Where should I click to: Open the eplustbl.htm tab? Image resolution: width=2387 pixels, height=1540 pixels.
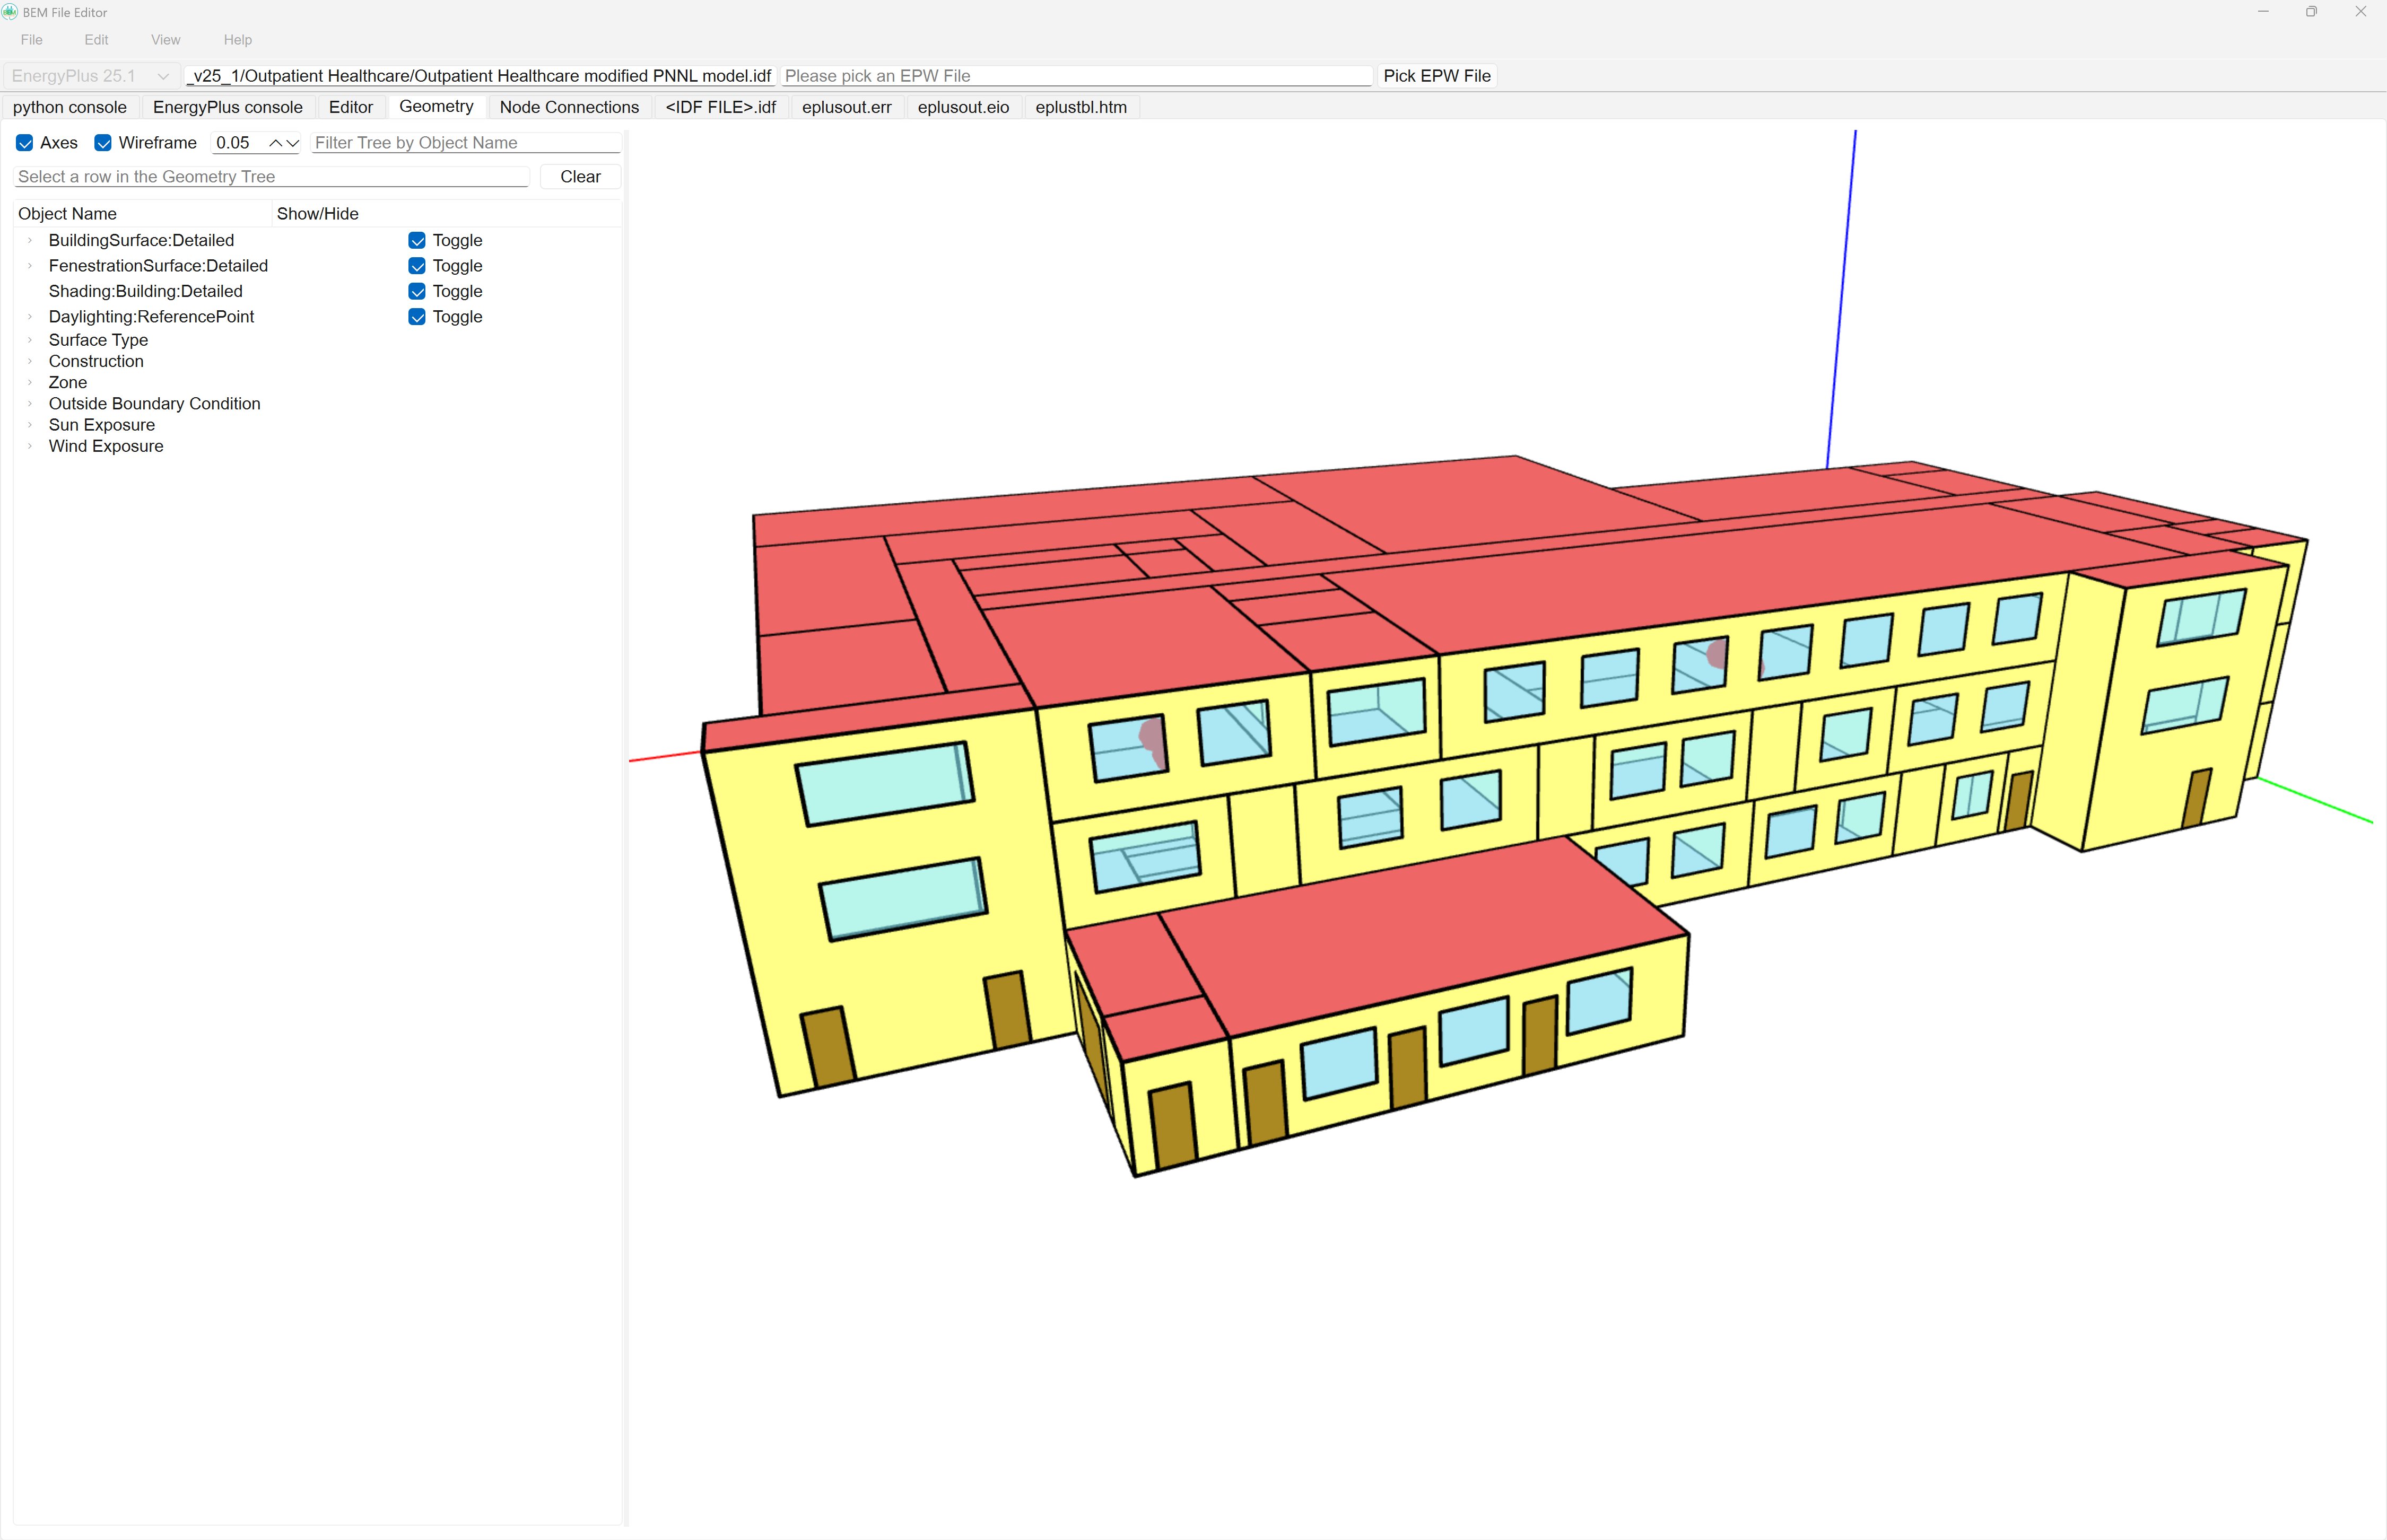(1081, 107)
